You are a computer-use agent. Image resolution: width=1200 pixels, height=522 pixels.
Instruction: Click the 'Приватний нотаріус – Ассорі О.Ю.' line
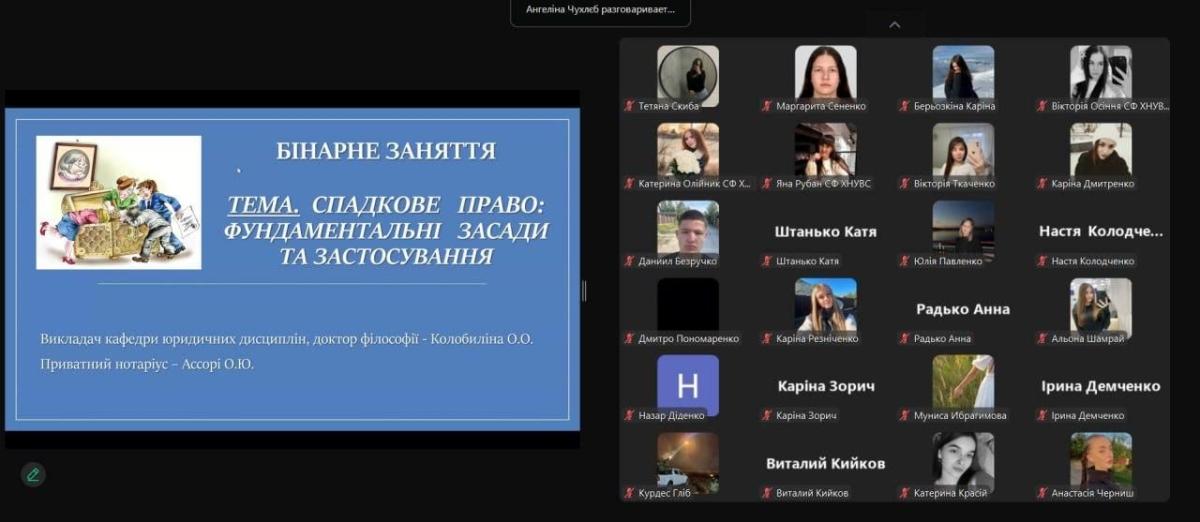147,364
